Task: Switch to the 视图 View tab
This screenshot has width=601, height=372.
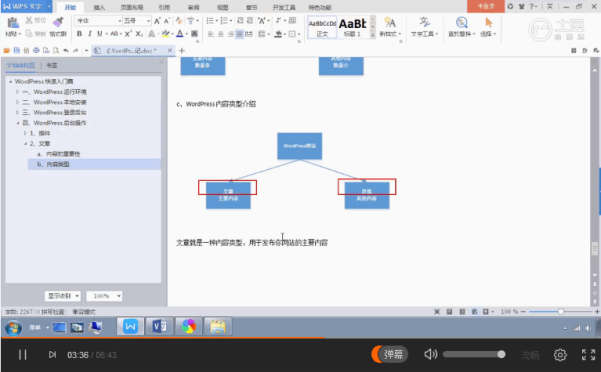Action: tap(222, 7)
